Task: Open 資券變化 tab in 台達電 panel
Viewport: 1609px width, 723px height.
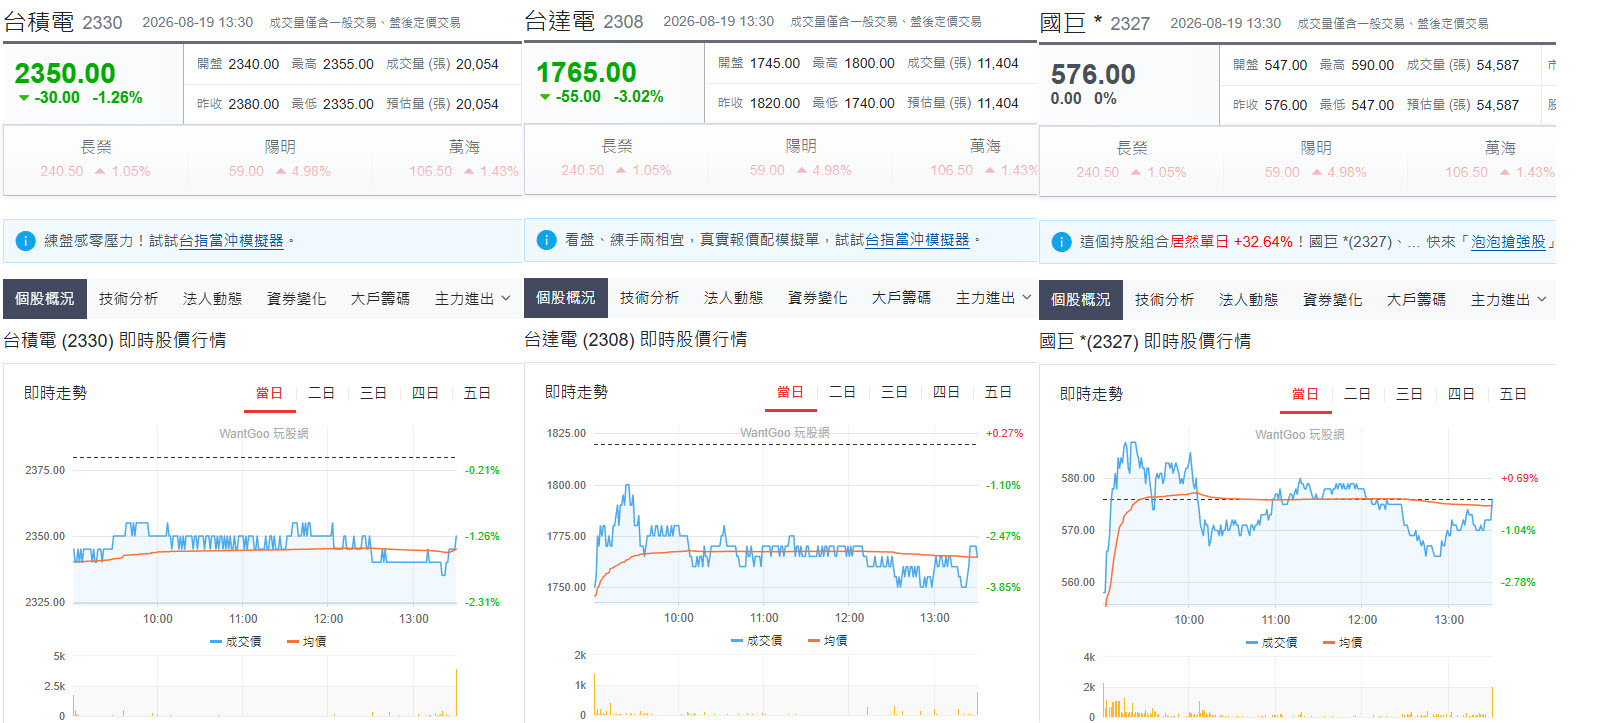Action: [x=817, y=298]
